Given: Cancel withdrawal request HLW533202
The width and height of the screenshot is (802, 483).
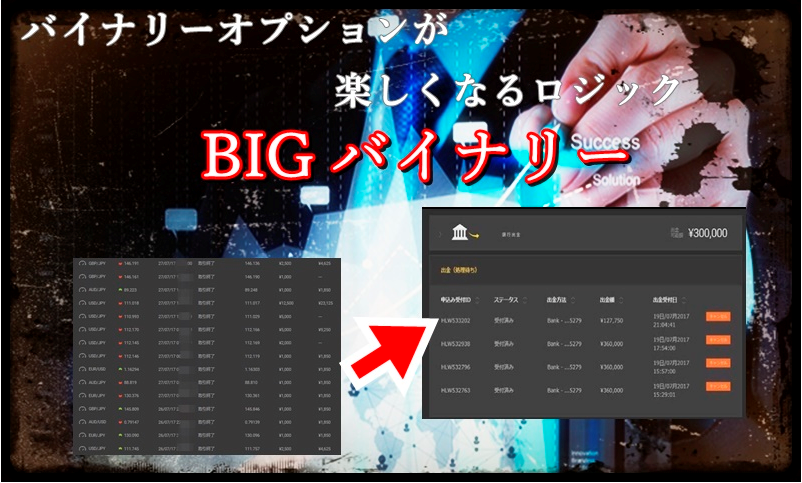Looking at the screenshot, I should (719, 317).
